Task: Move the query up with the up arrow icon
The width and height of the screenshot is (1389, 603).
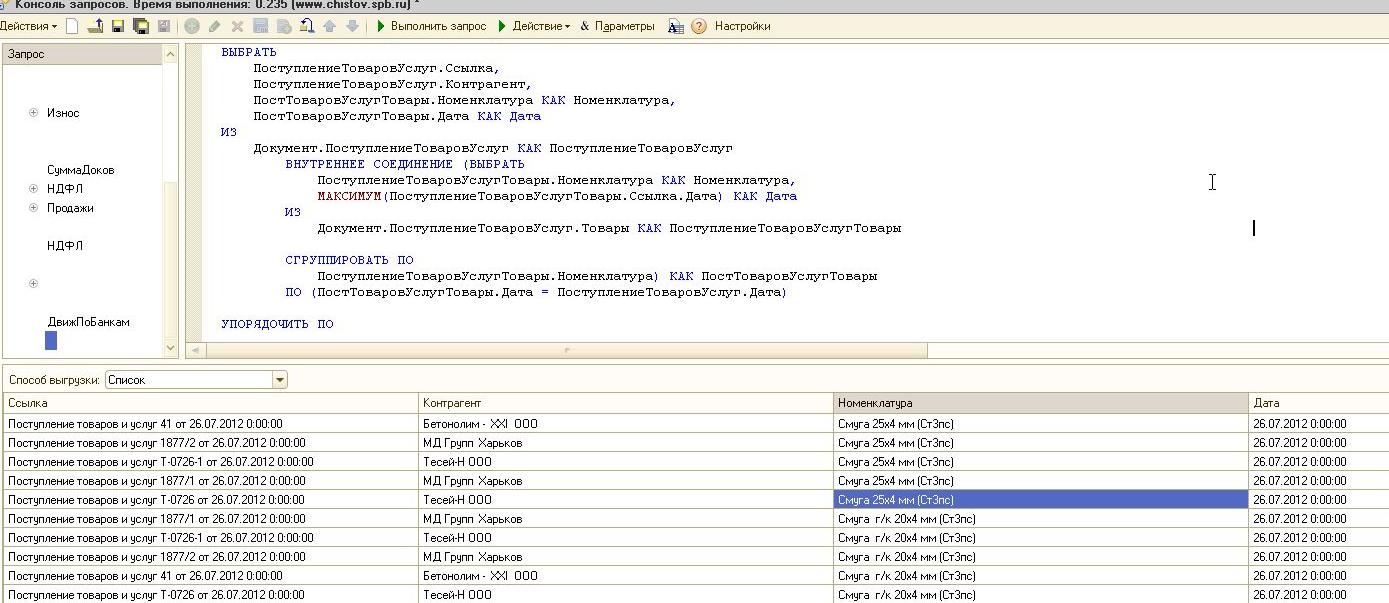Action: [329, 26]
